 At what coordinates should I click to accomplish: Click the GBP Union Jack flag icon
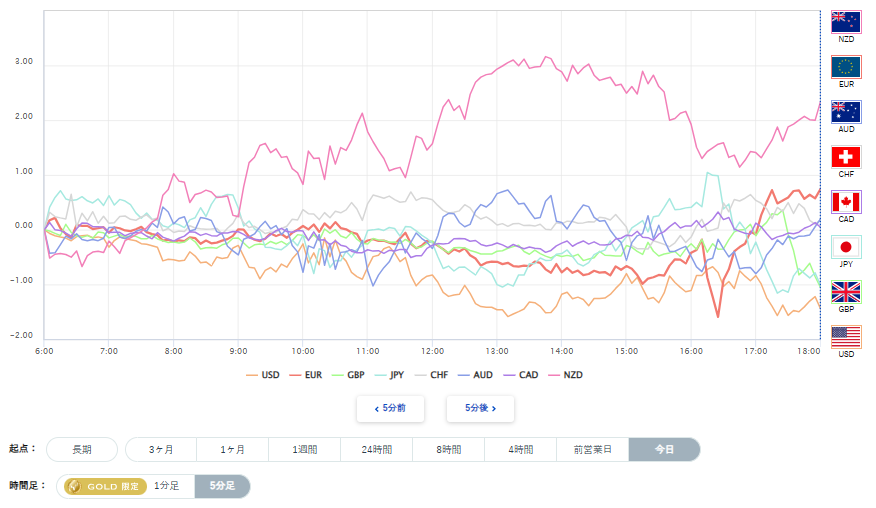846,292
